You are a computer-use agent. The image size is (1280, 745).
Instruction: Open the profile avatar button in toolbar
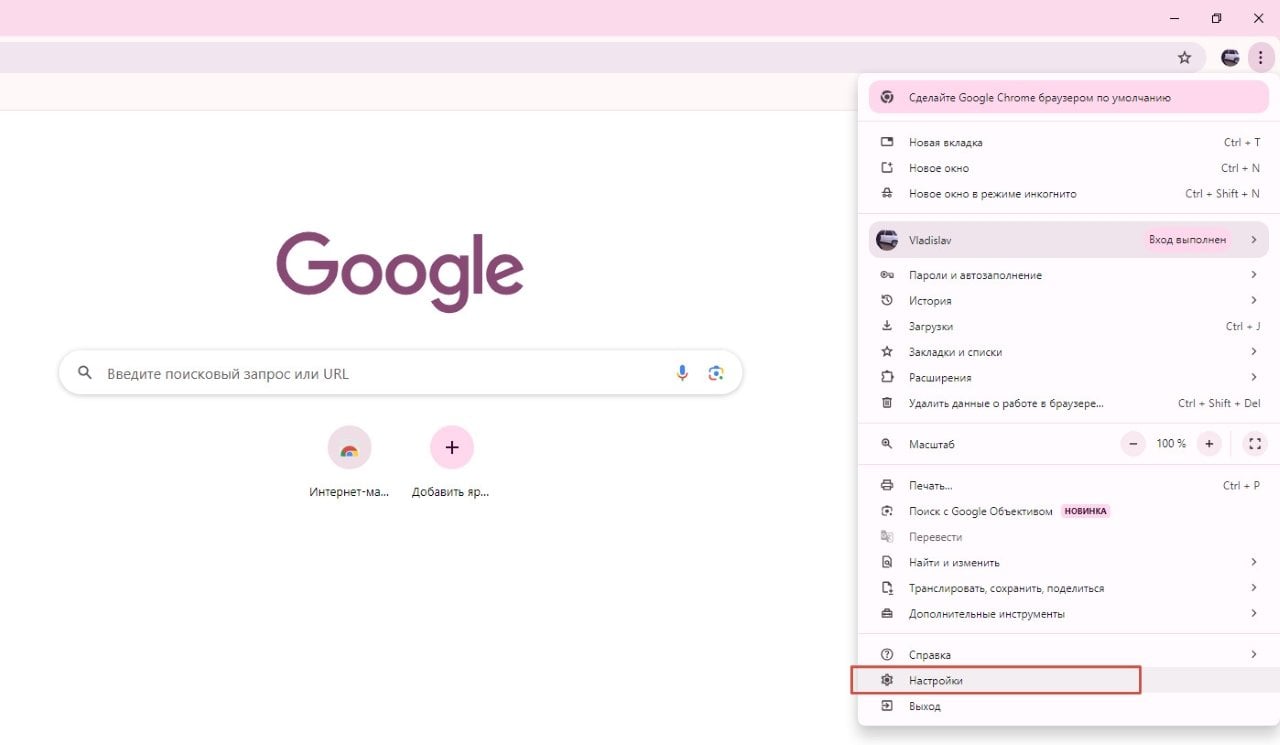pos(1230,58)
